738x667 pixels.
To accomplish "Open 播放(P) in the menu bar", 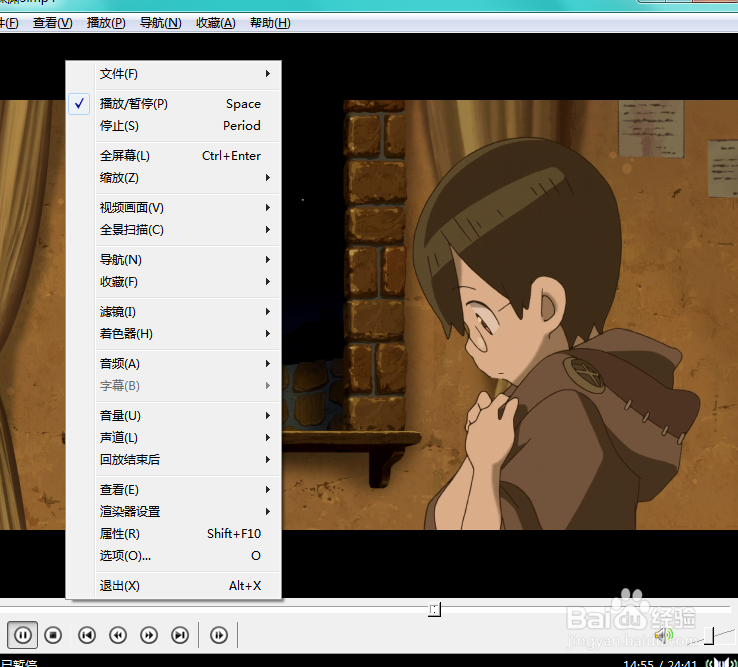I will pyautogui.click(x=106, y=23).
